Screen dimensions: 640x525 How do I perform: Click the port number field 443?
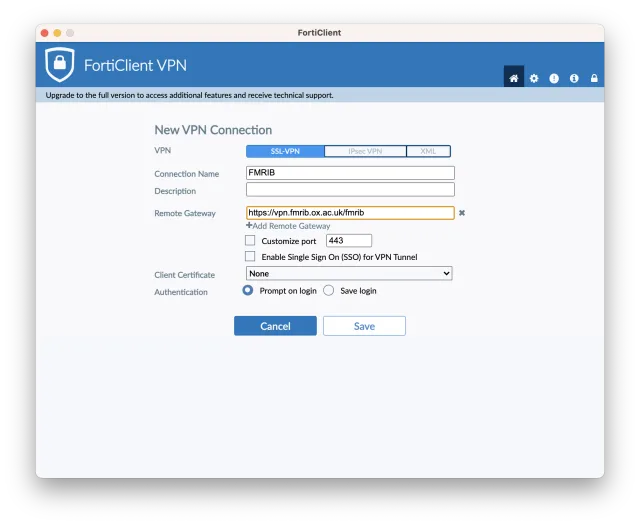point(349,240)
